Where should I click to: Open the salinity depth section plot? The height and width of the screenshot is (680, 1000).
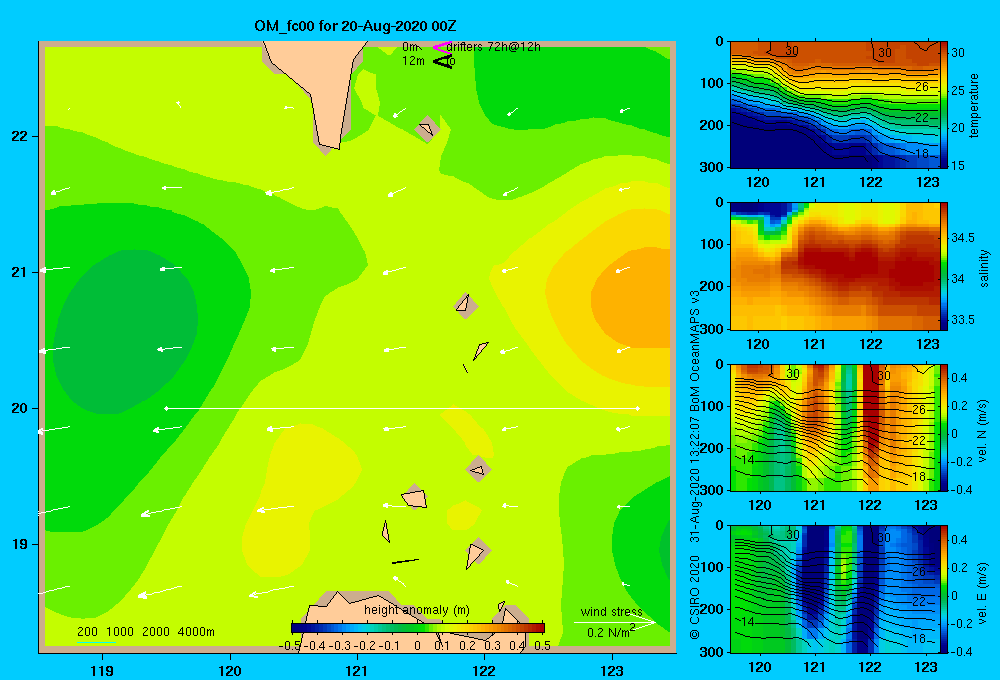834,266
